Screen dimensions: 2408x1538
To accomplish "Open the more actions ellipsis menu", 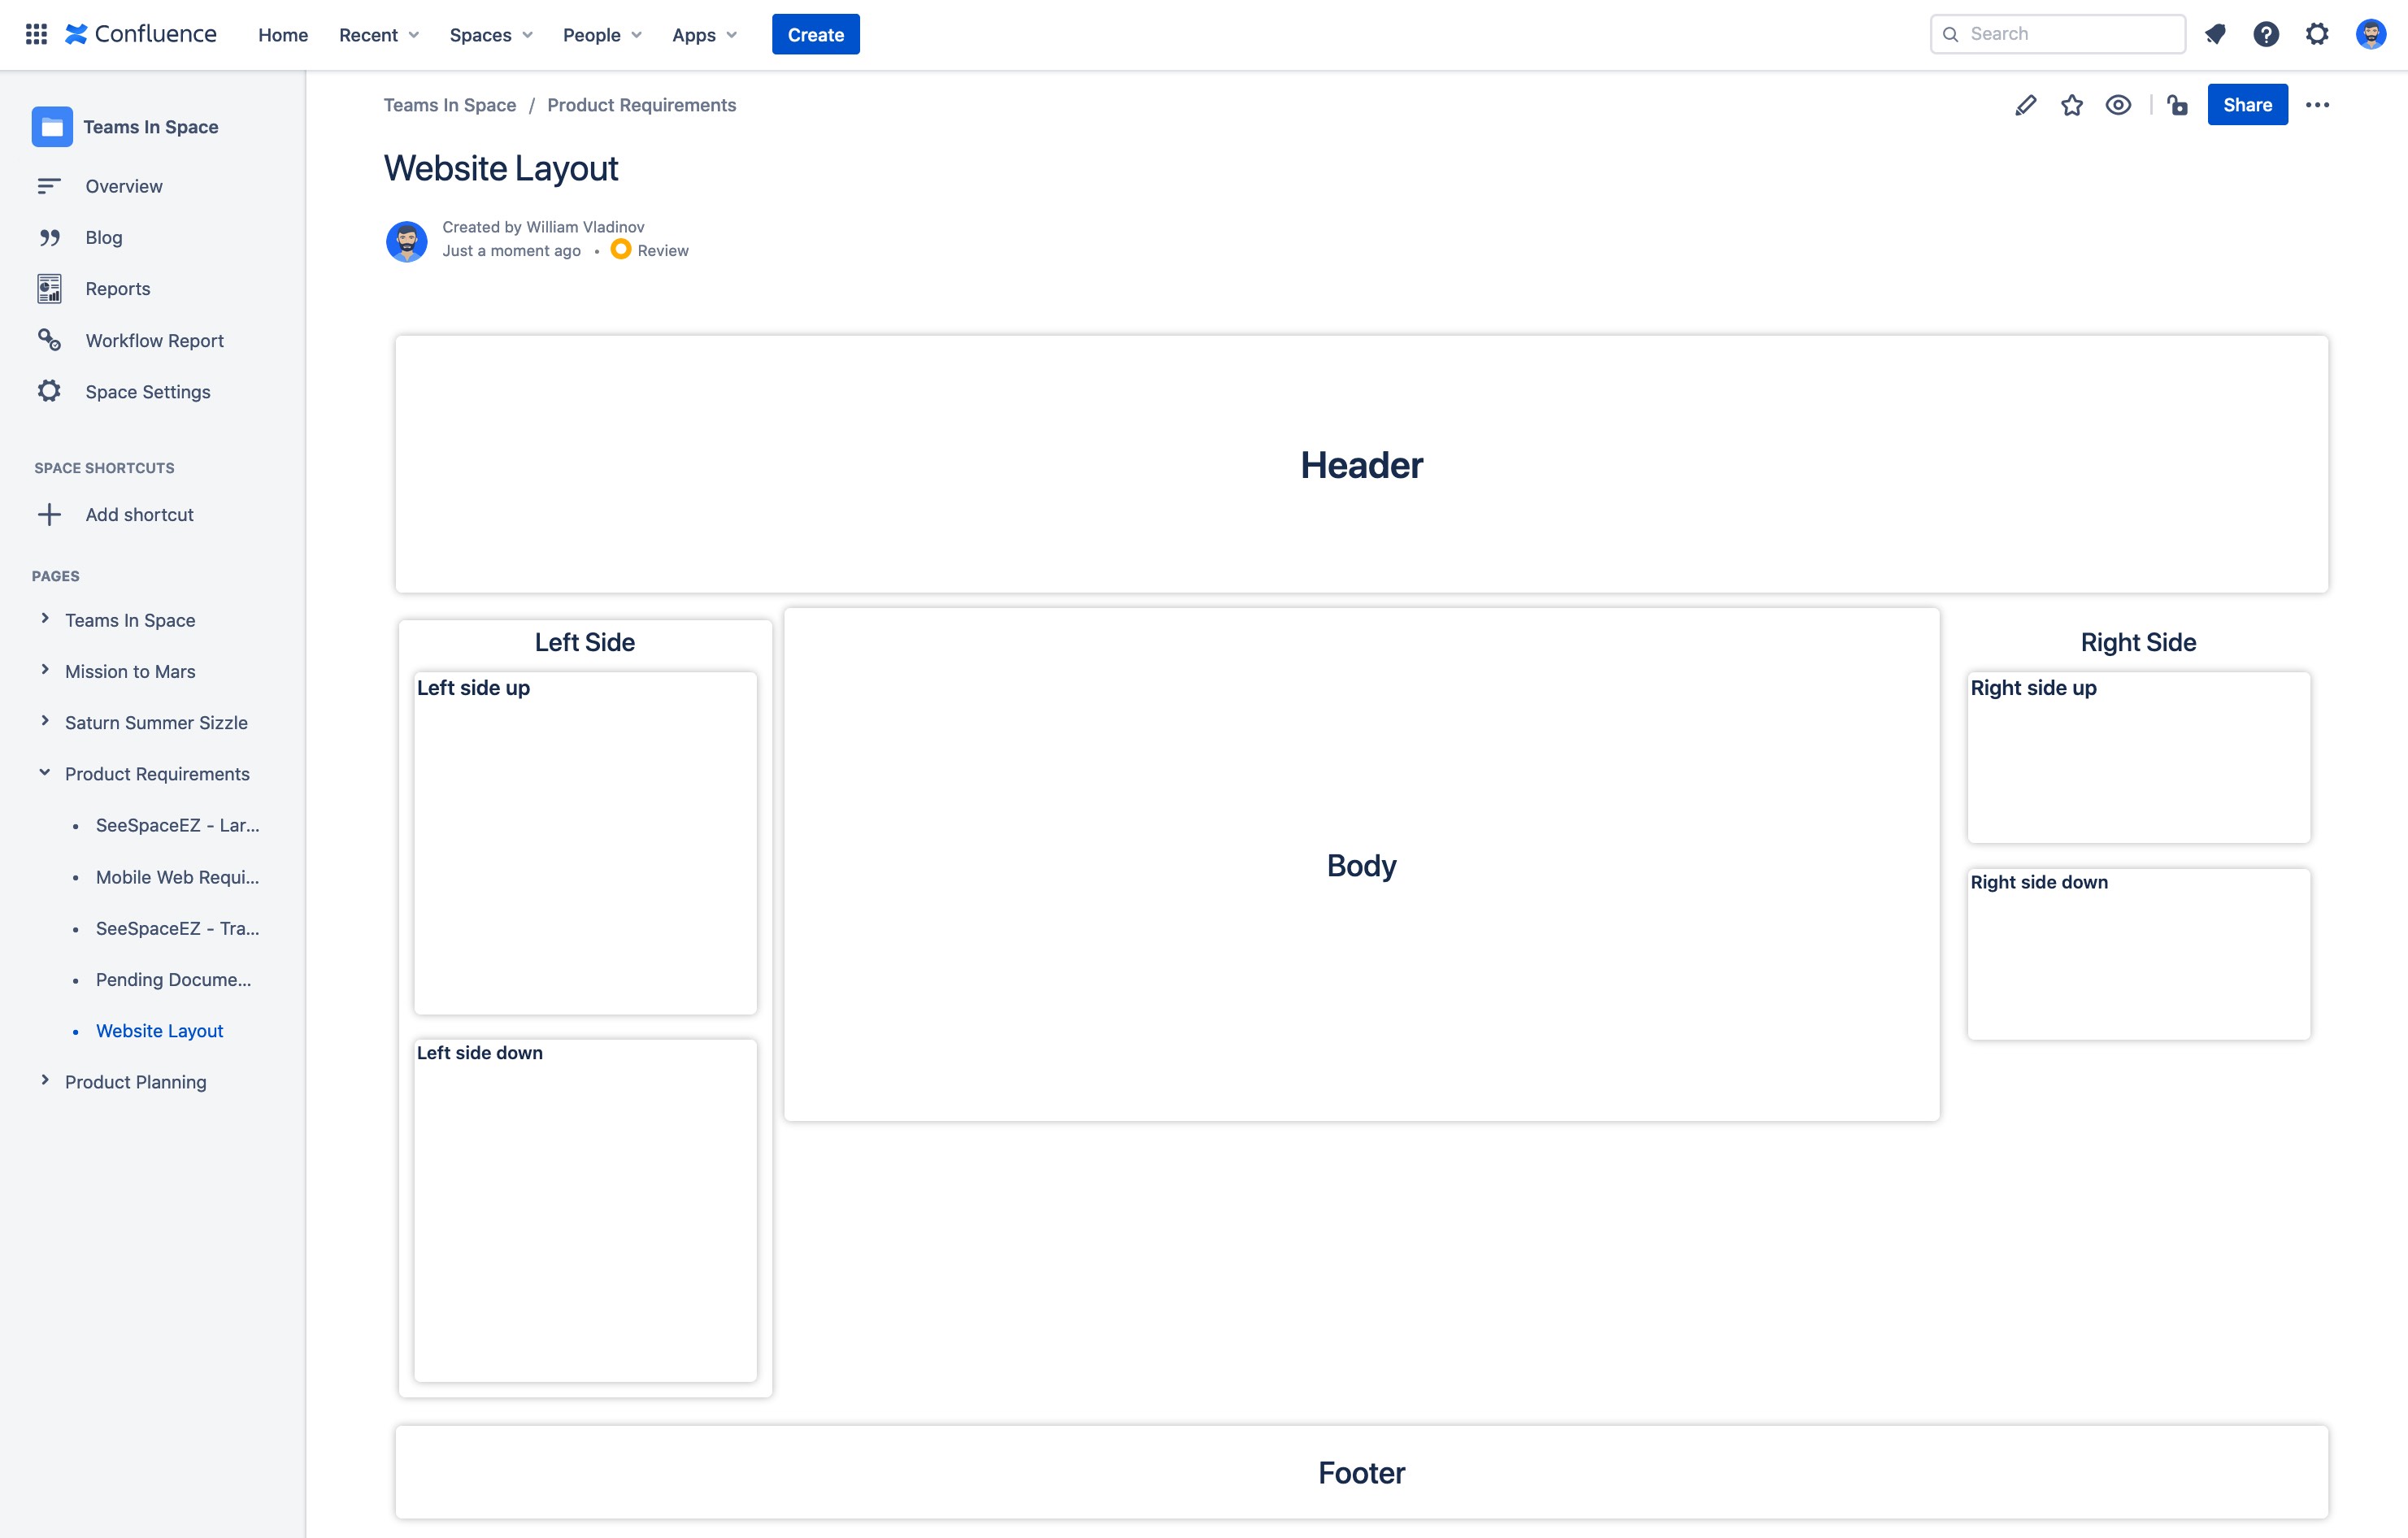I will click(x=2317, y=105).
